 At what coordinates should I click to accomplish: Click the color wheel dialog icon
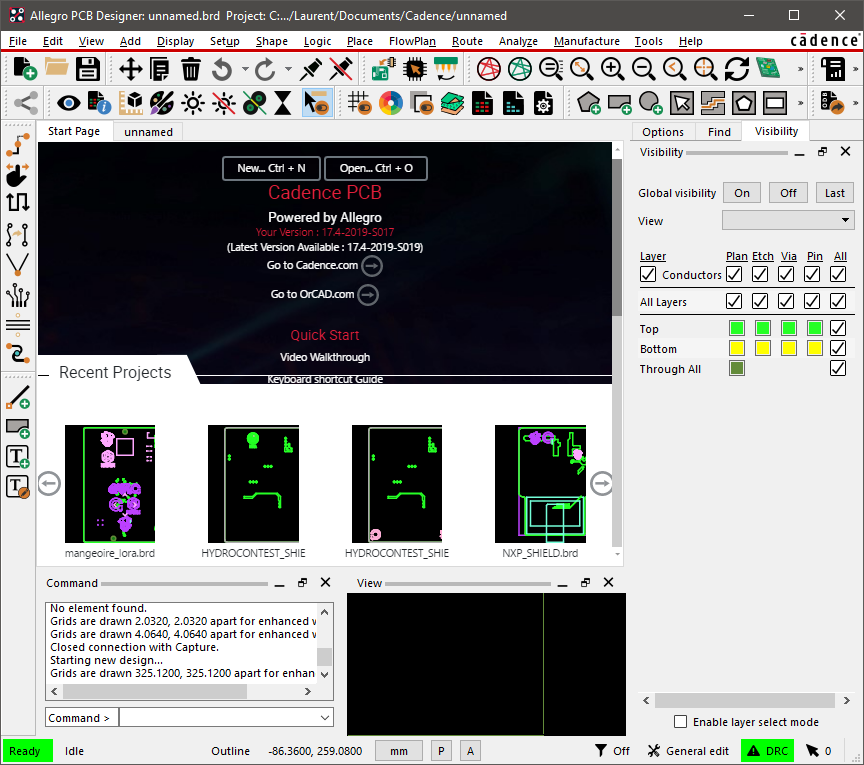tap(391, 103)
